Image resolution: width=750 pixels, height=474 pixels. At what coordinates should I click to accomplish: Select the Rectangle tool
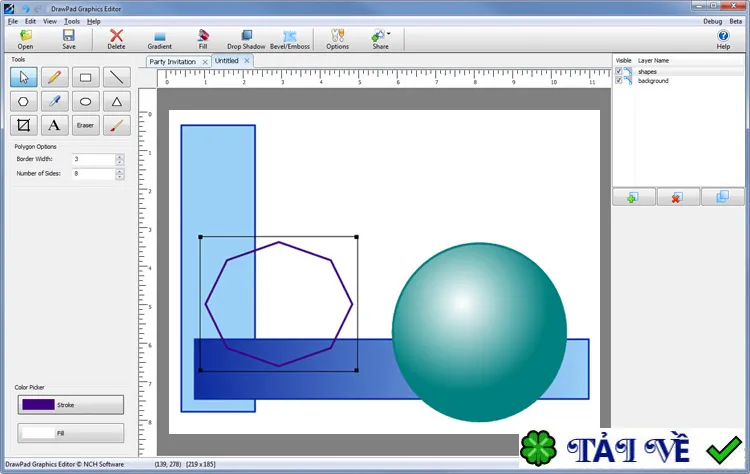(86, 77)
